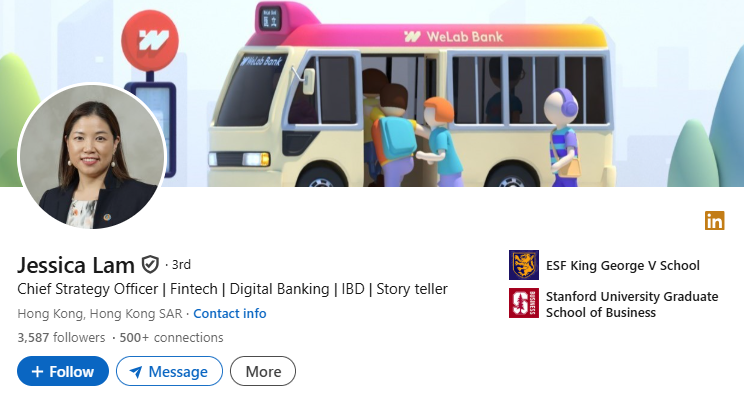The image size is (744, 404).
Task: Open the ESF King George V School logo
Action: [524, 265]
